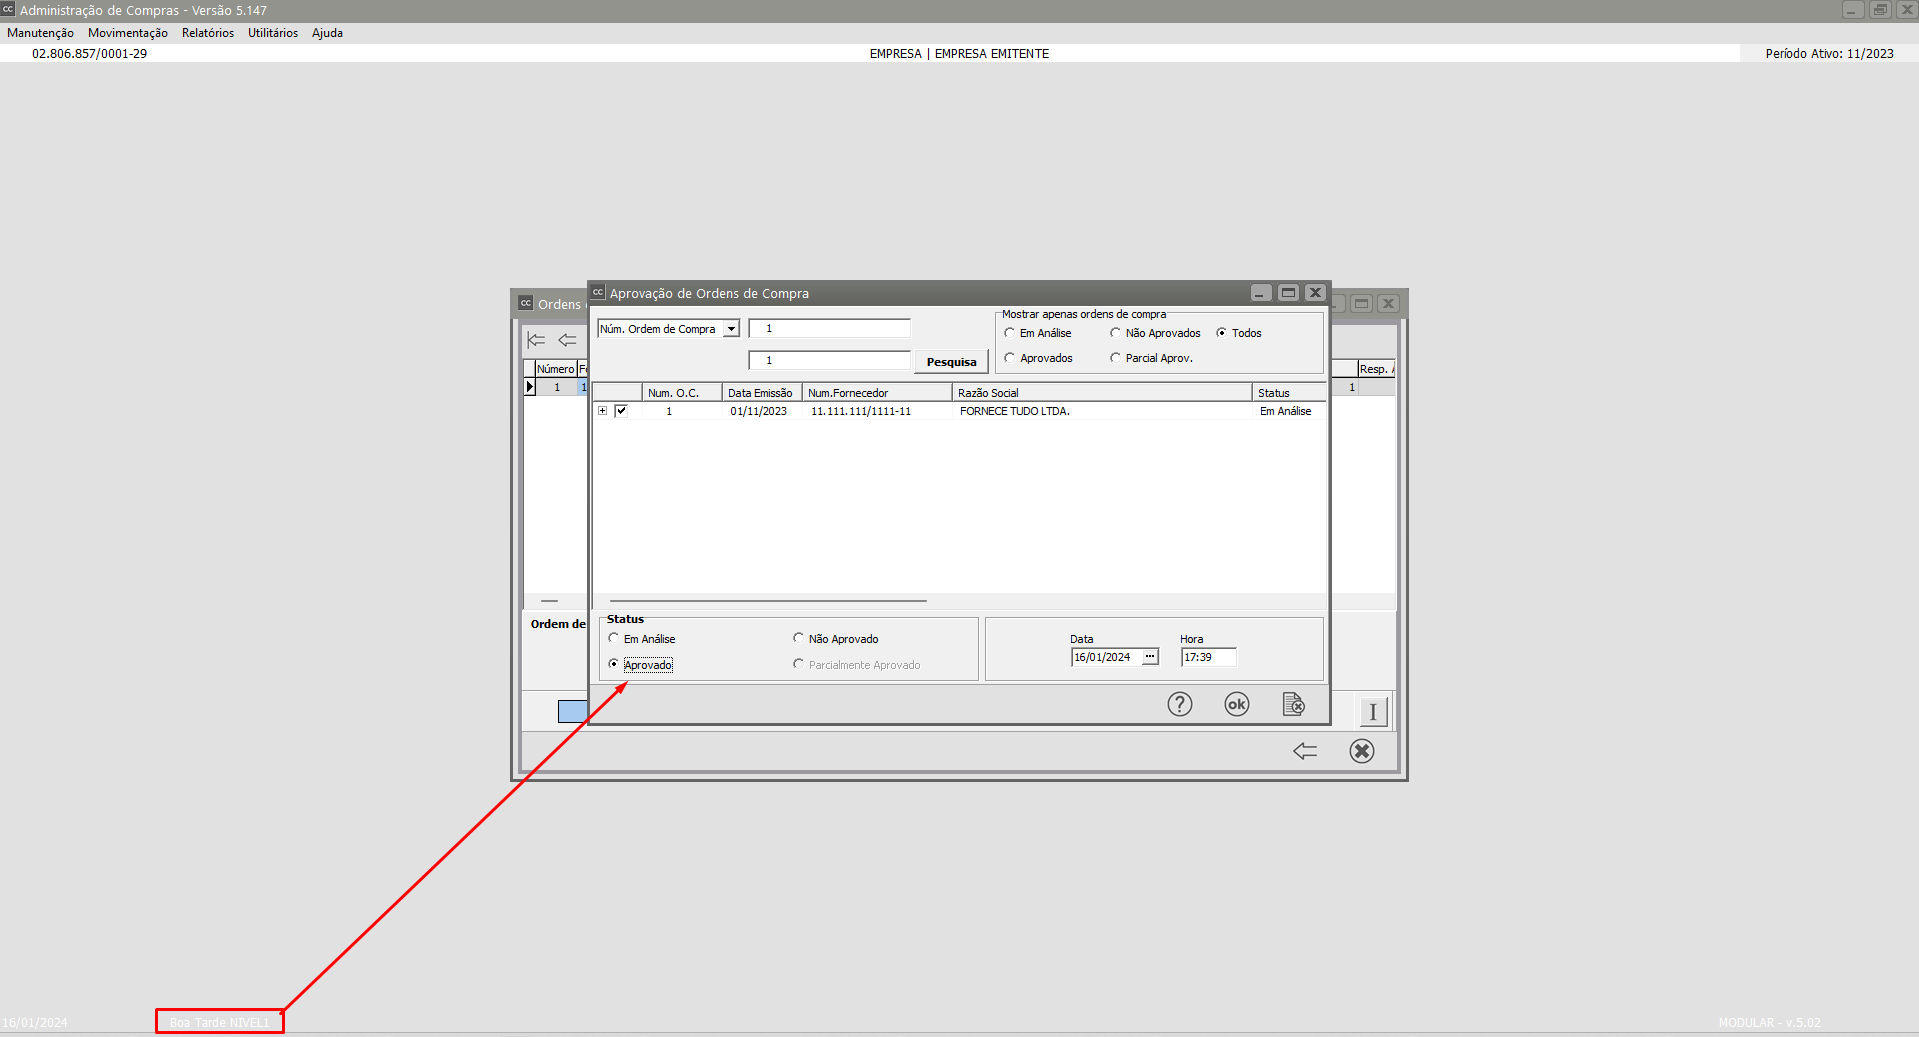The height and width of the screenshot is (1037, 1919).
Task: Click the Pesquisa button
Action: tap(951, 362)
